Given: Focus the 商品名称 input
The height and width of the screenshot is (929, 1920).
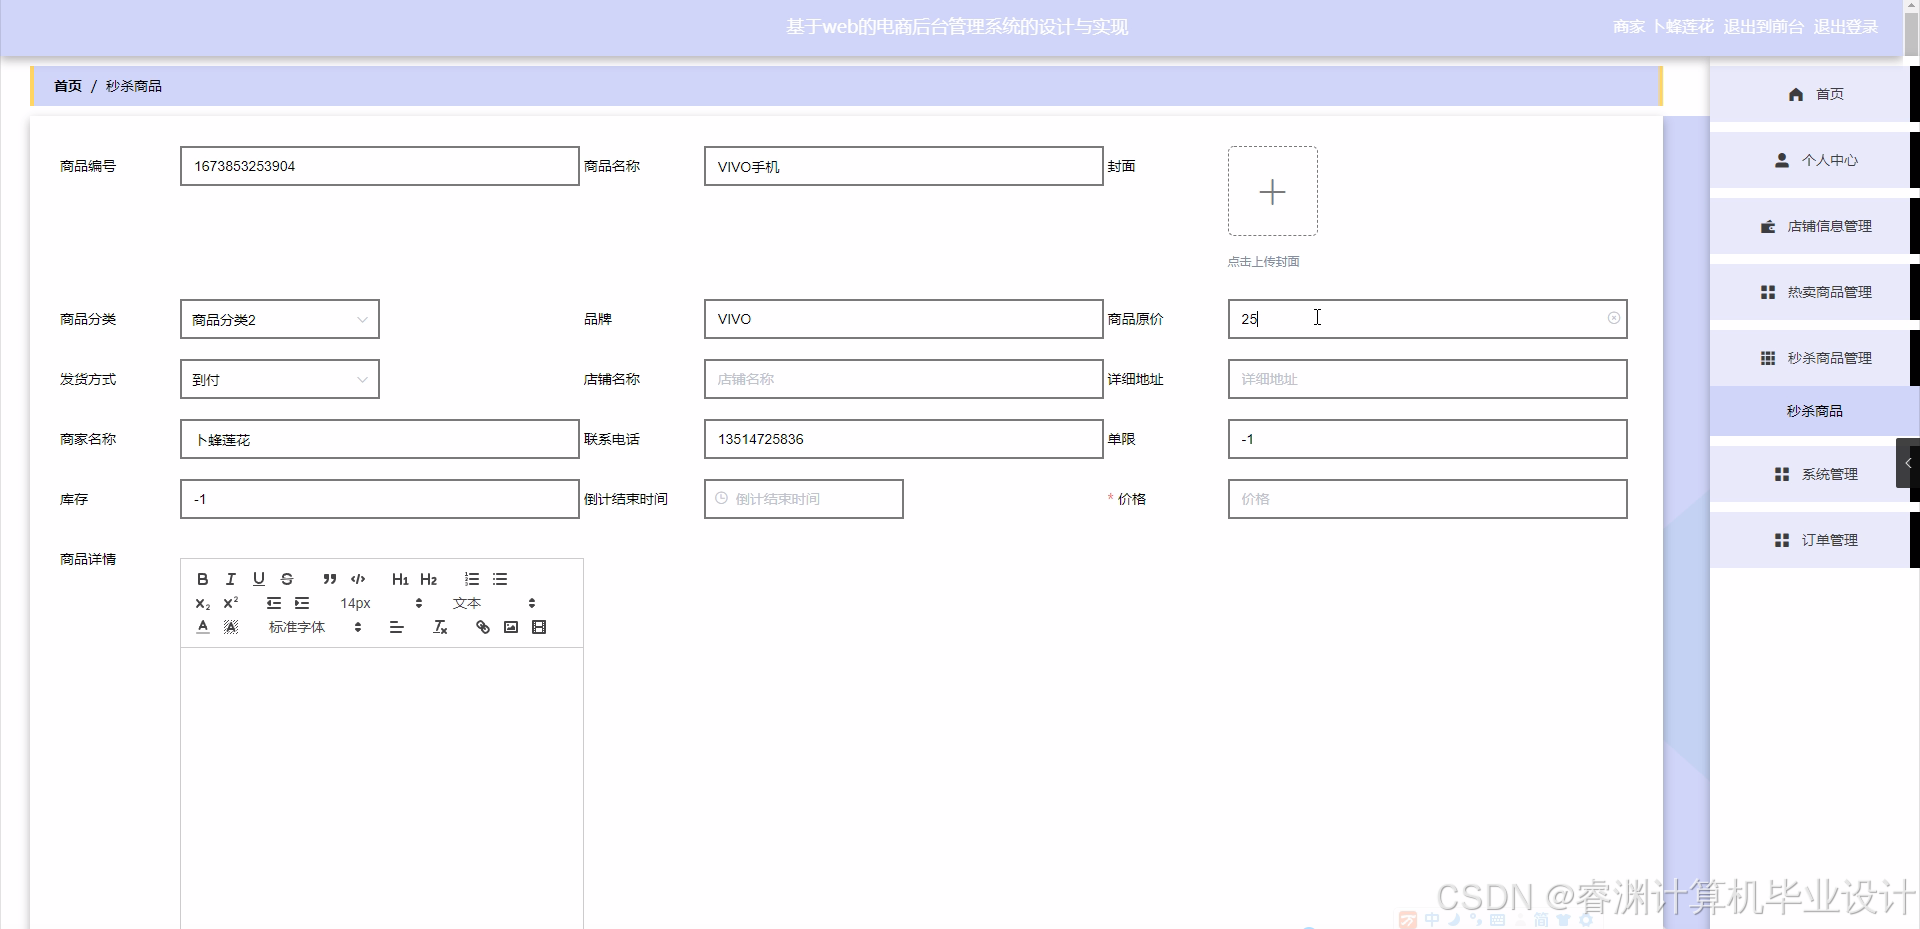Looking at the screenshot, I should (x=904, y=166).
